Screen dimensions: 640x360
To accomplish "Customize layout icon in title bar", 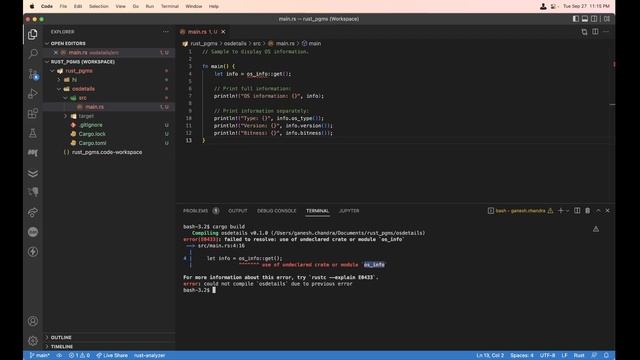I will pyautogui.click(x=607, y=19).
